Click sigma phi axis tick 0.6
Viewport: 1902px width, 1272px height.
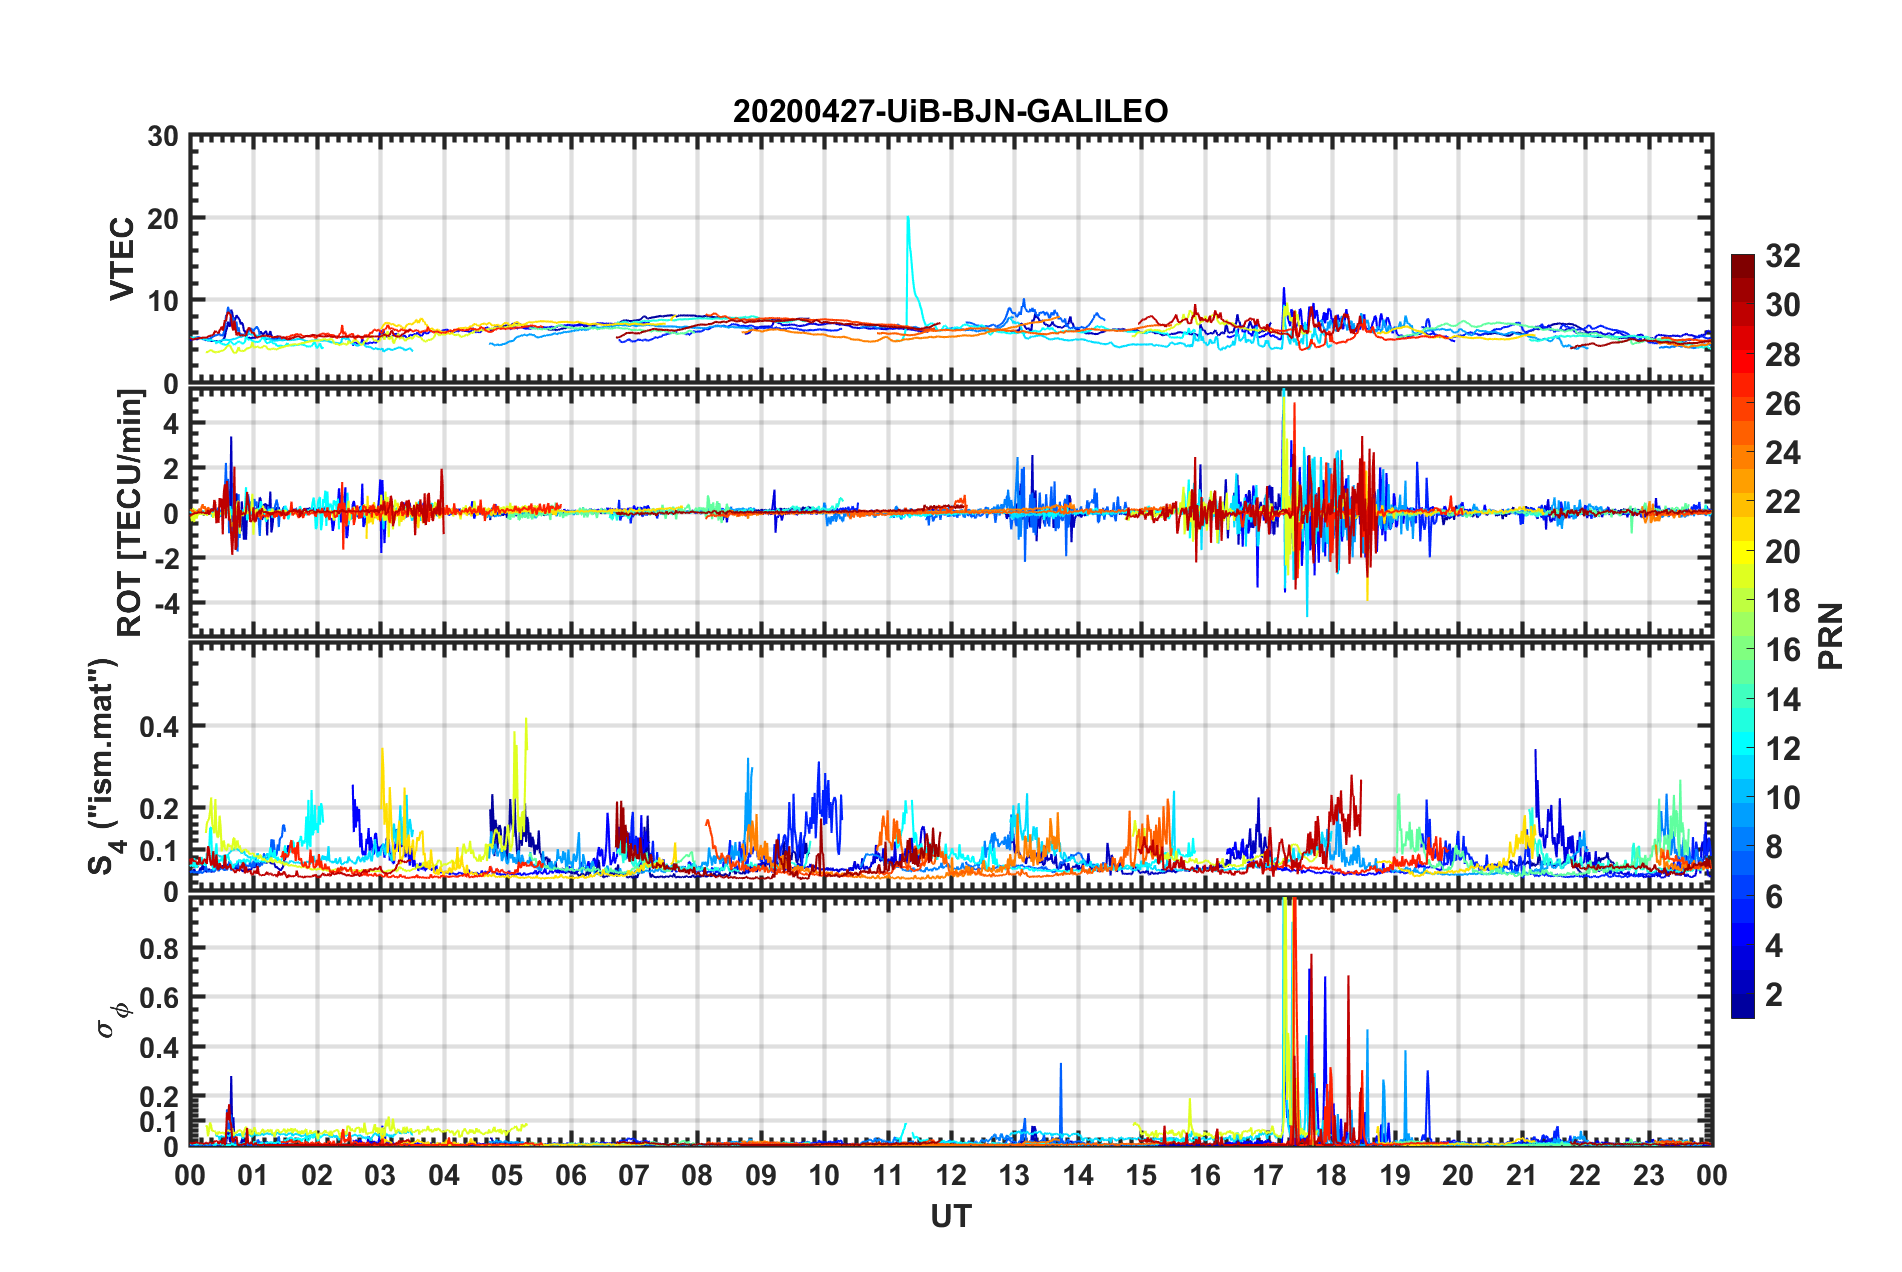159,998
